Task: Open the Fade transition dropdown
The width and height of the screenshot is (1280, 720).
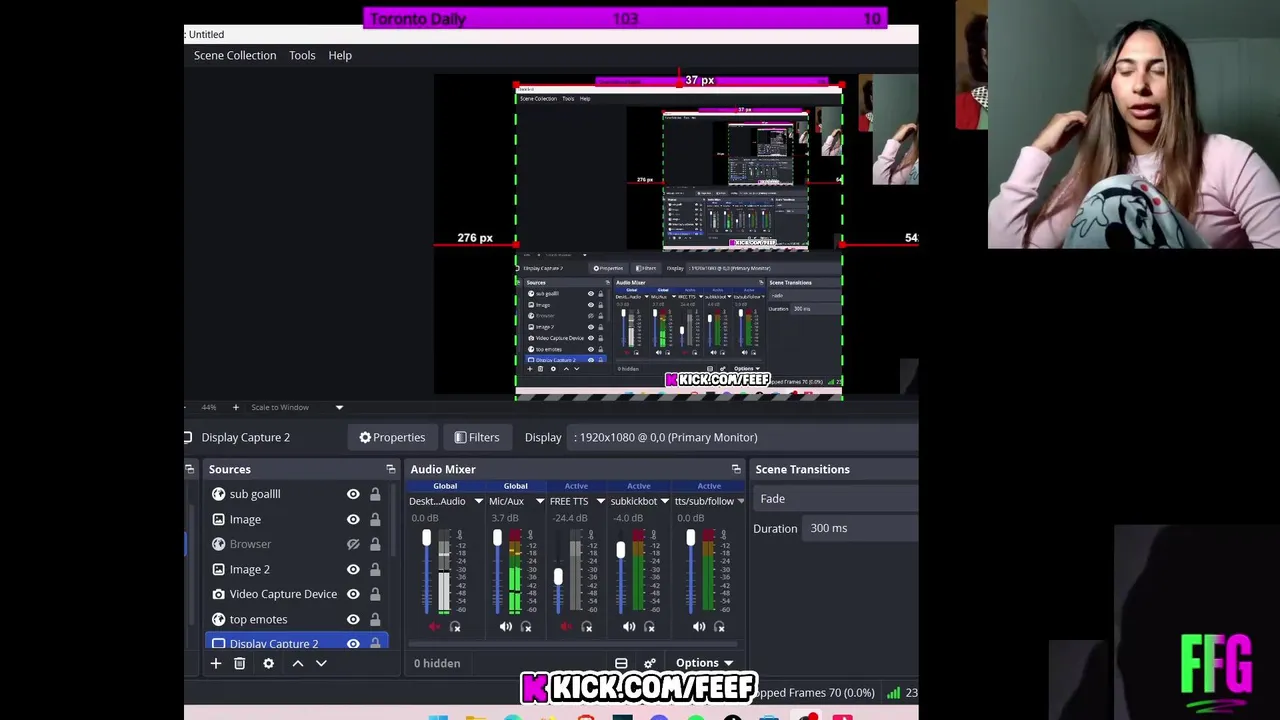Action: (836, 499)
